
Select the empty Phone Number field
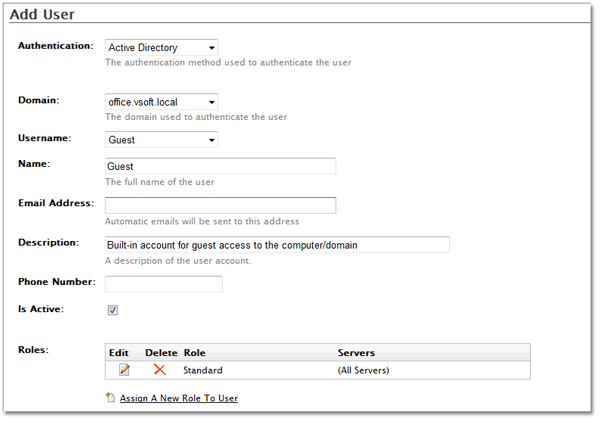[x=163, y=284]
